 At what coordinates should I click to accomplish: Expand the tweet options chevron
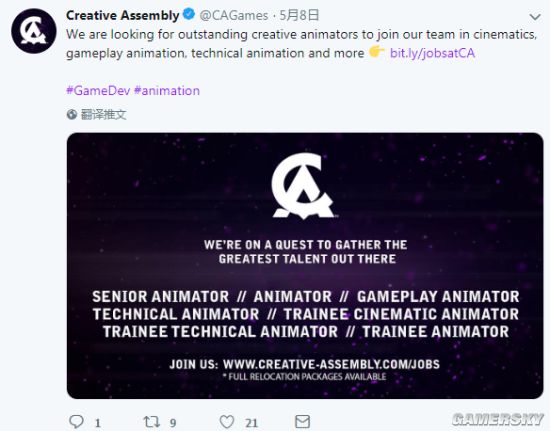point(535,16)
